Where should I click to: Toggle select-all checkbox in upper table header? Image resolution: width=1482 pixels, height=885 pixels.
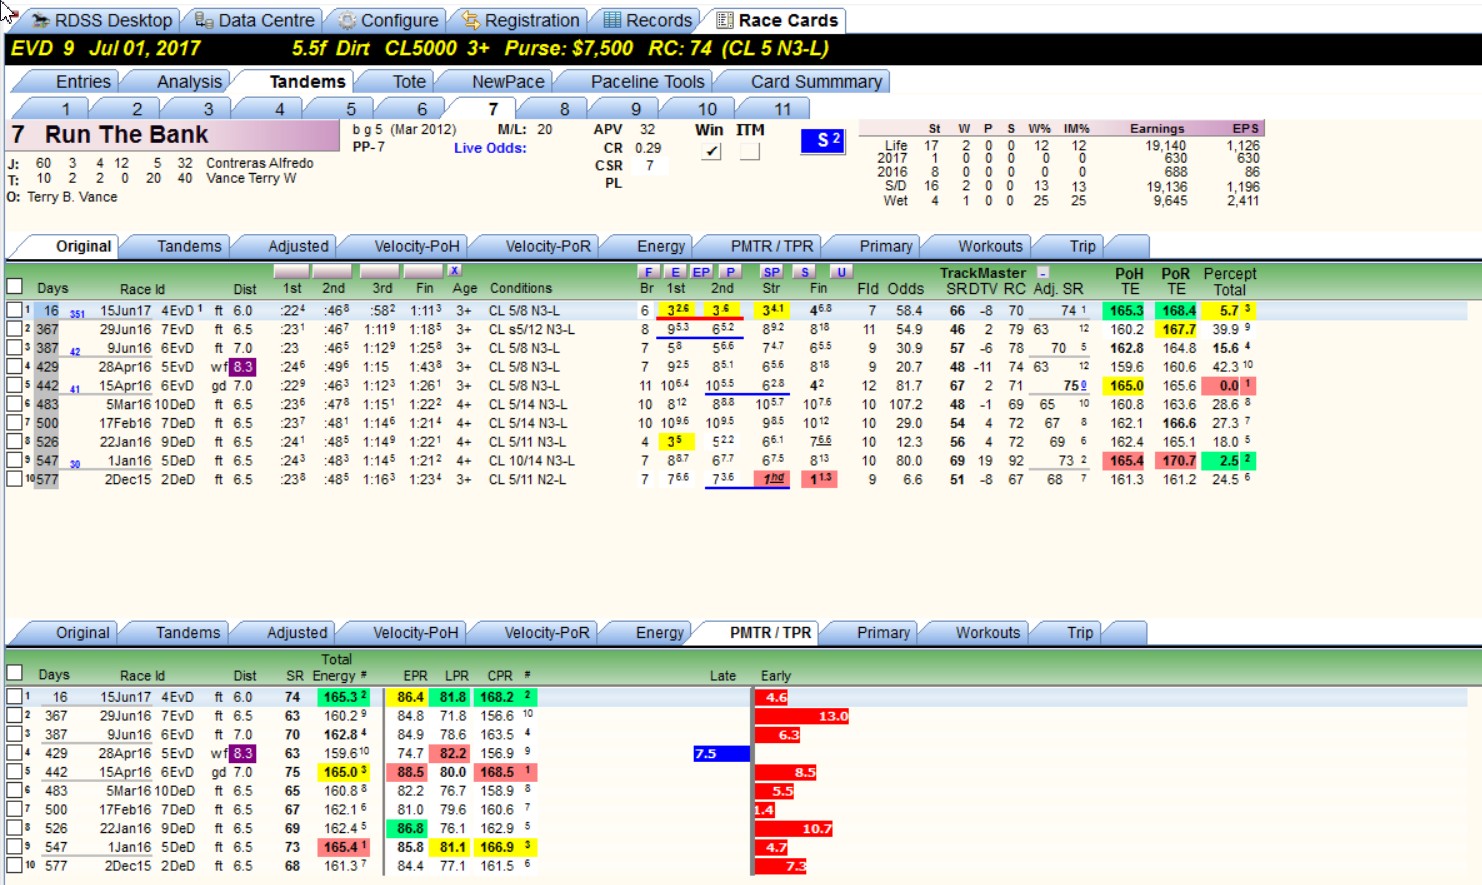click(14, 286)
